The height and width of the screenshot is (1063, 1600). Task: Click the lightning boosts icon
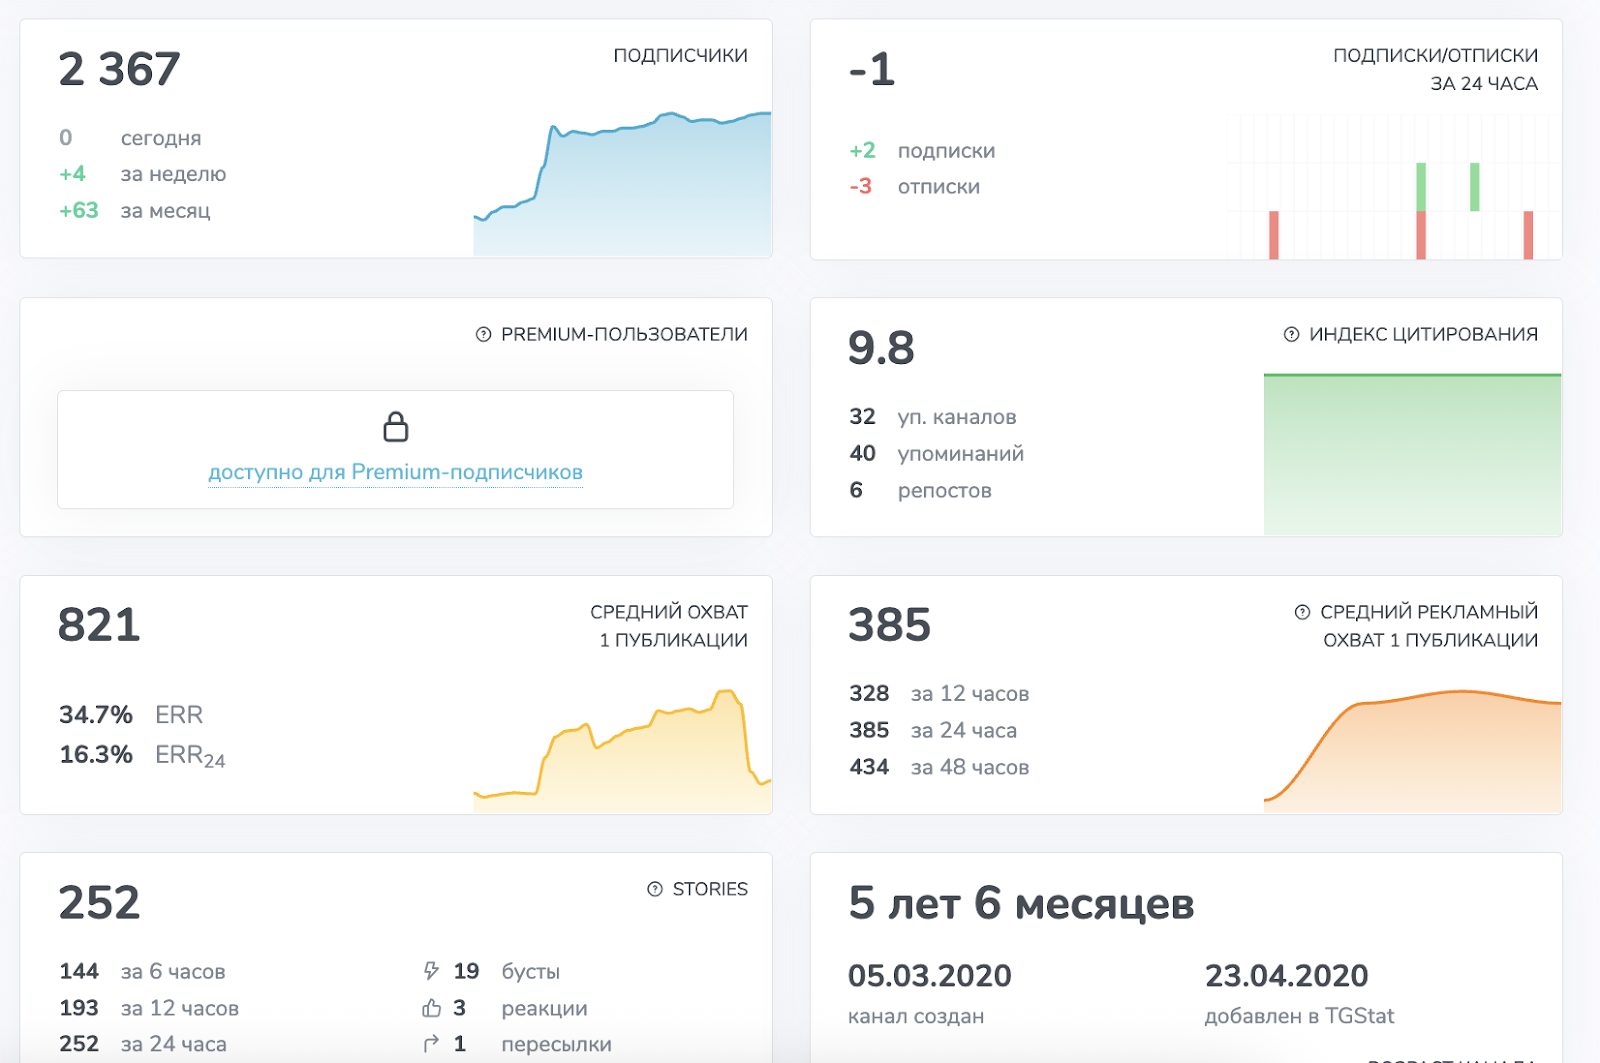click(431, 971)
